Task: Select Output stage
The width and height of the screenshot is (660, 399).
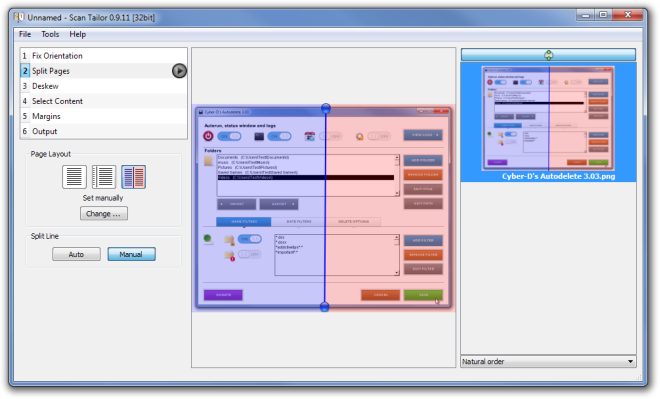Action: click(x=104, y=131)
